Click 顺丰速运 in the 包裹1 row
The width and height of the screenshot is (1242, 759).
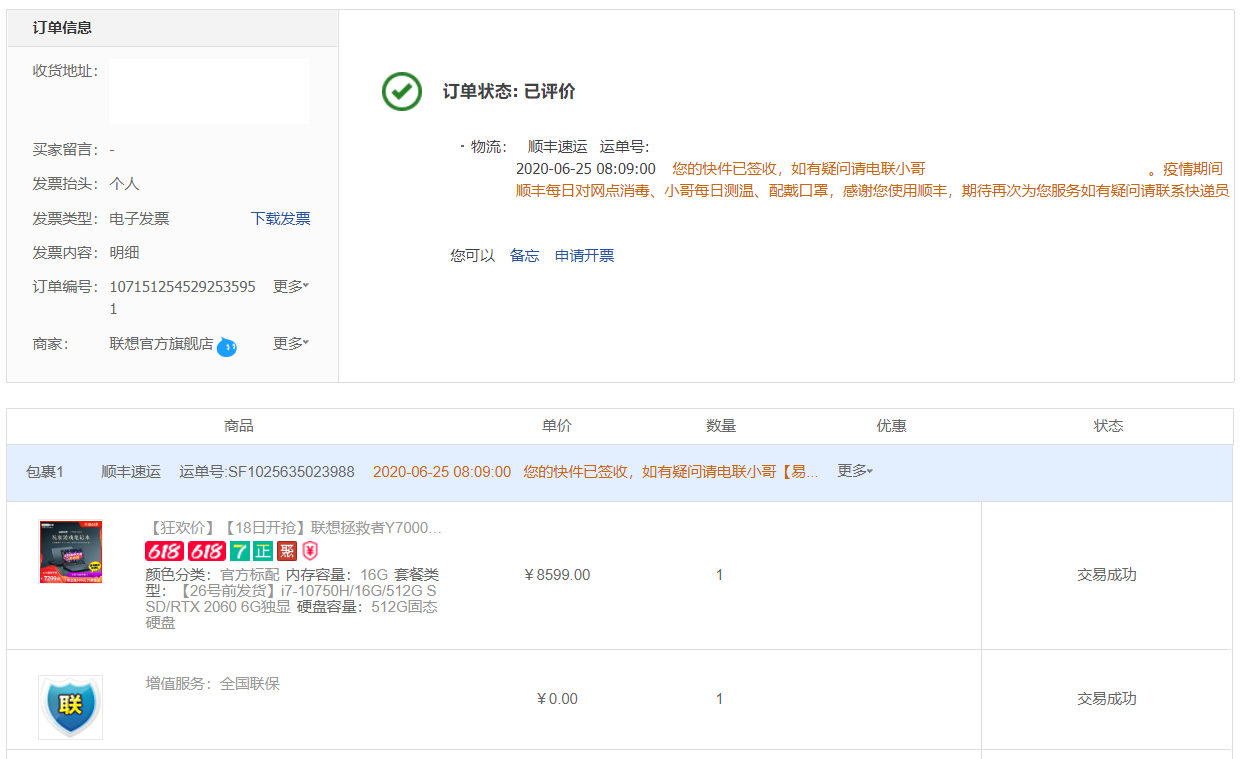pyautogui.click(x=131, y=471)
